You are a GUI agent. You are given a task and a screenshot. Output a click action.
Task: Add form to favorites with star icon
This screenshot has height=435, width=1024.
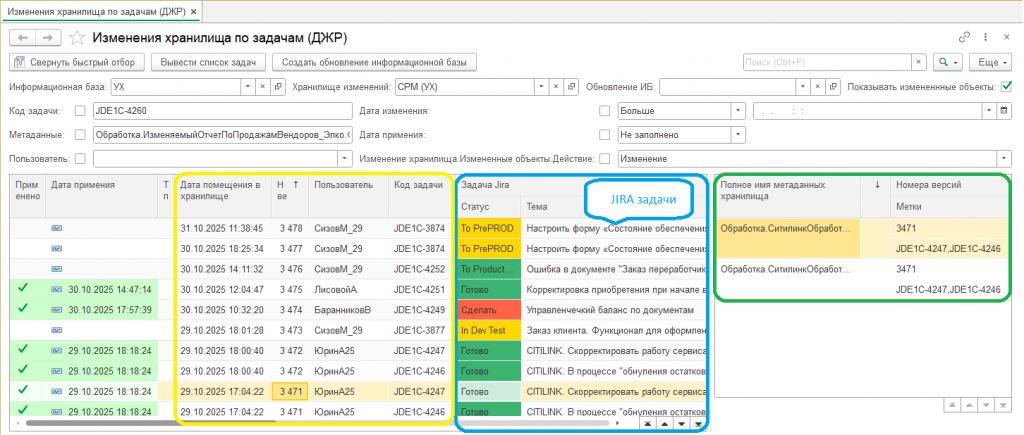tap(77, 37)
